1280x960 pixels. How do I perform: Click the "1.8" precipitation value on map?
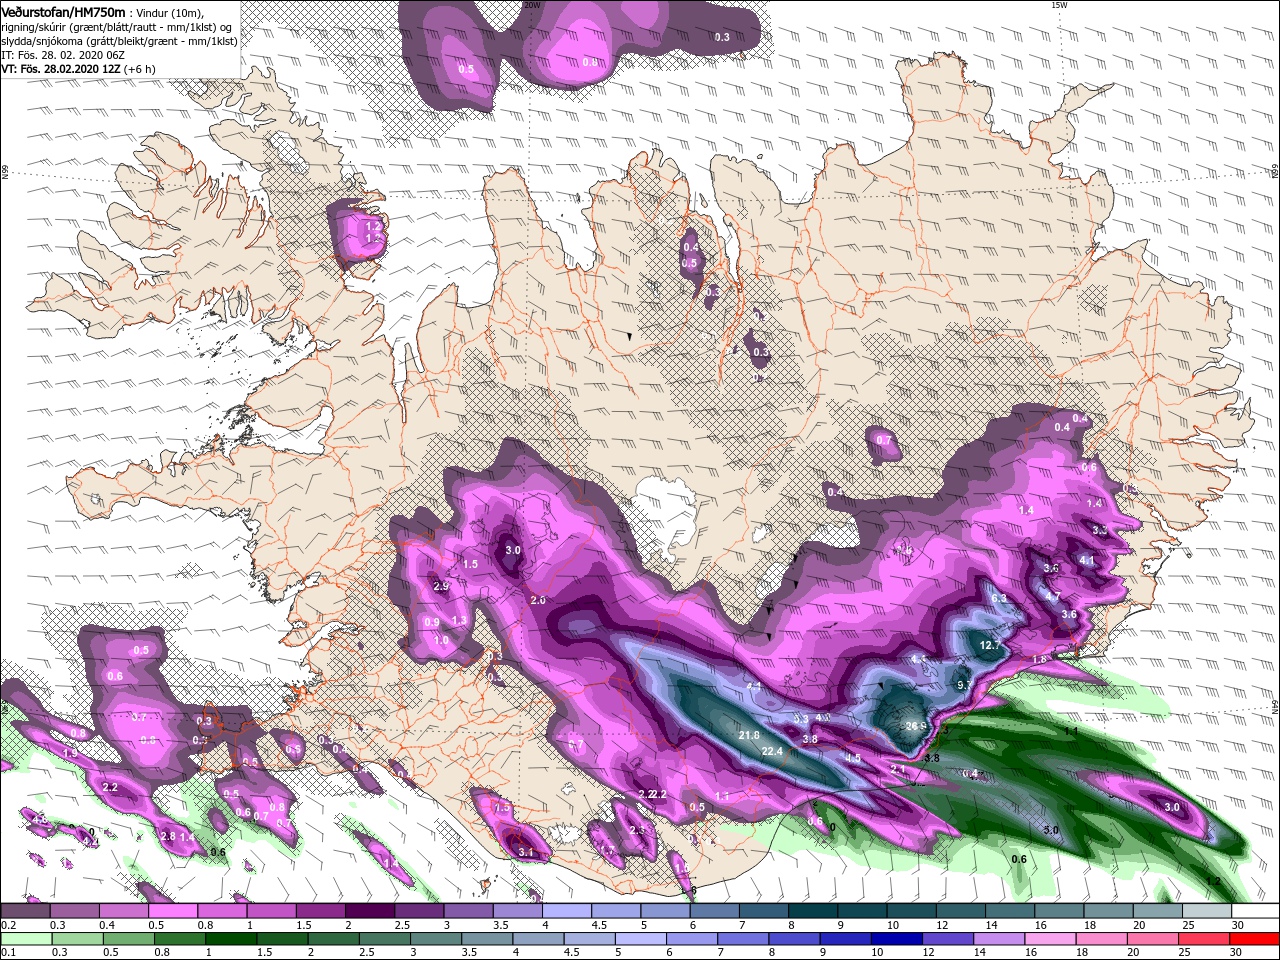(x=1039, y=660)
